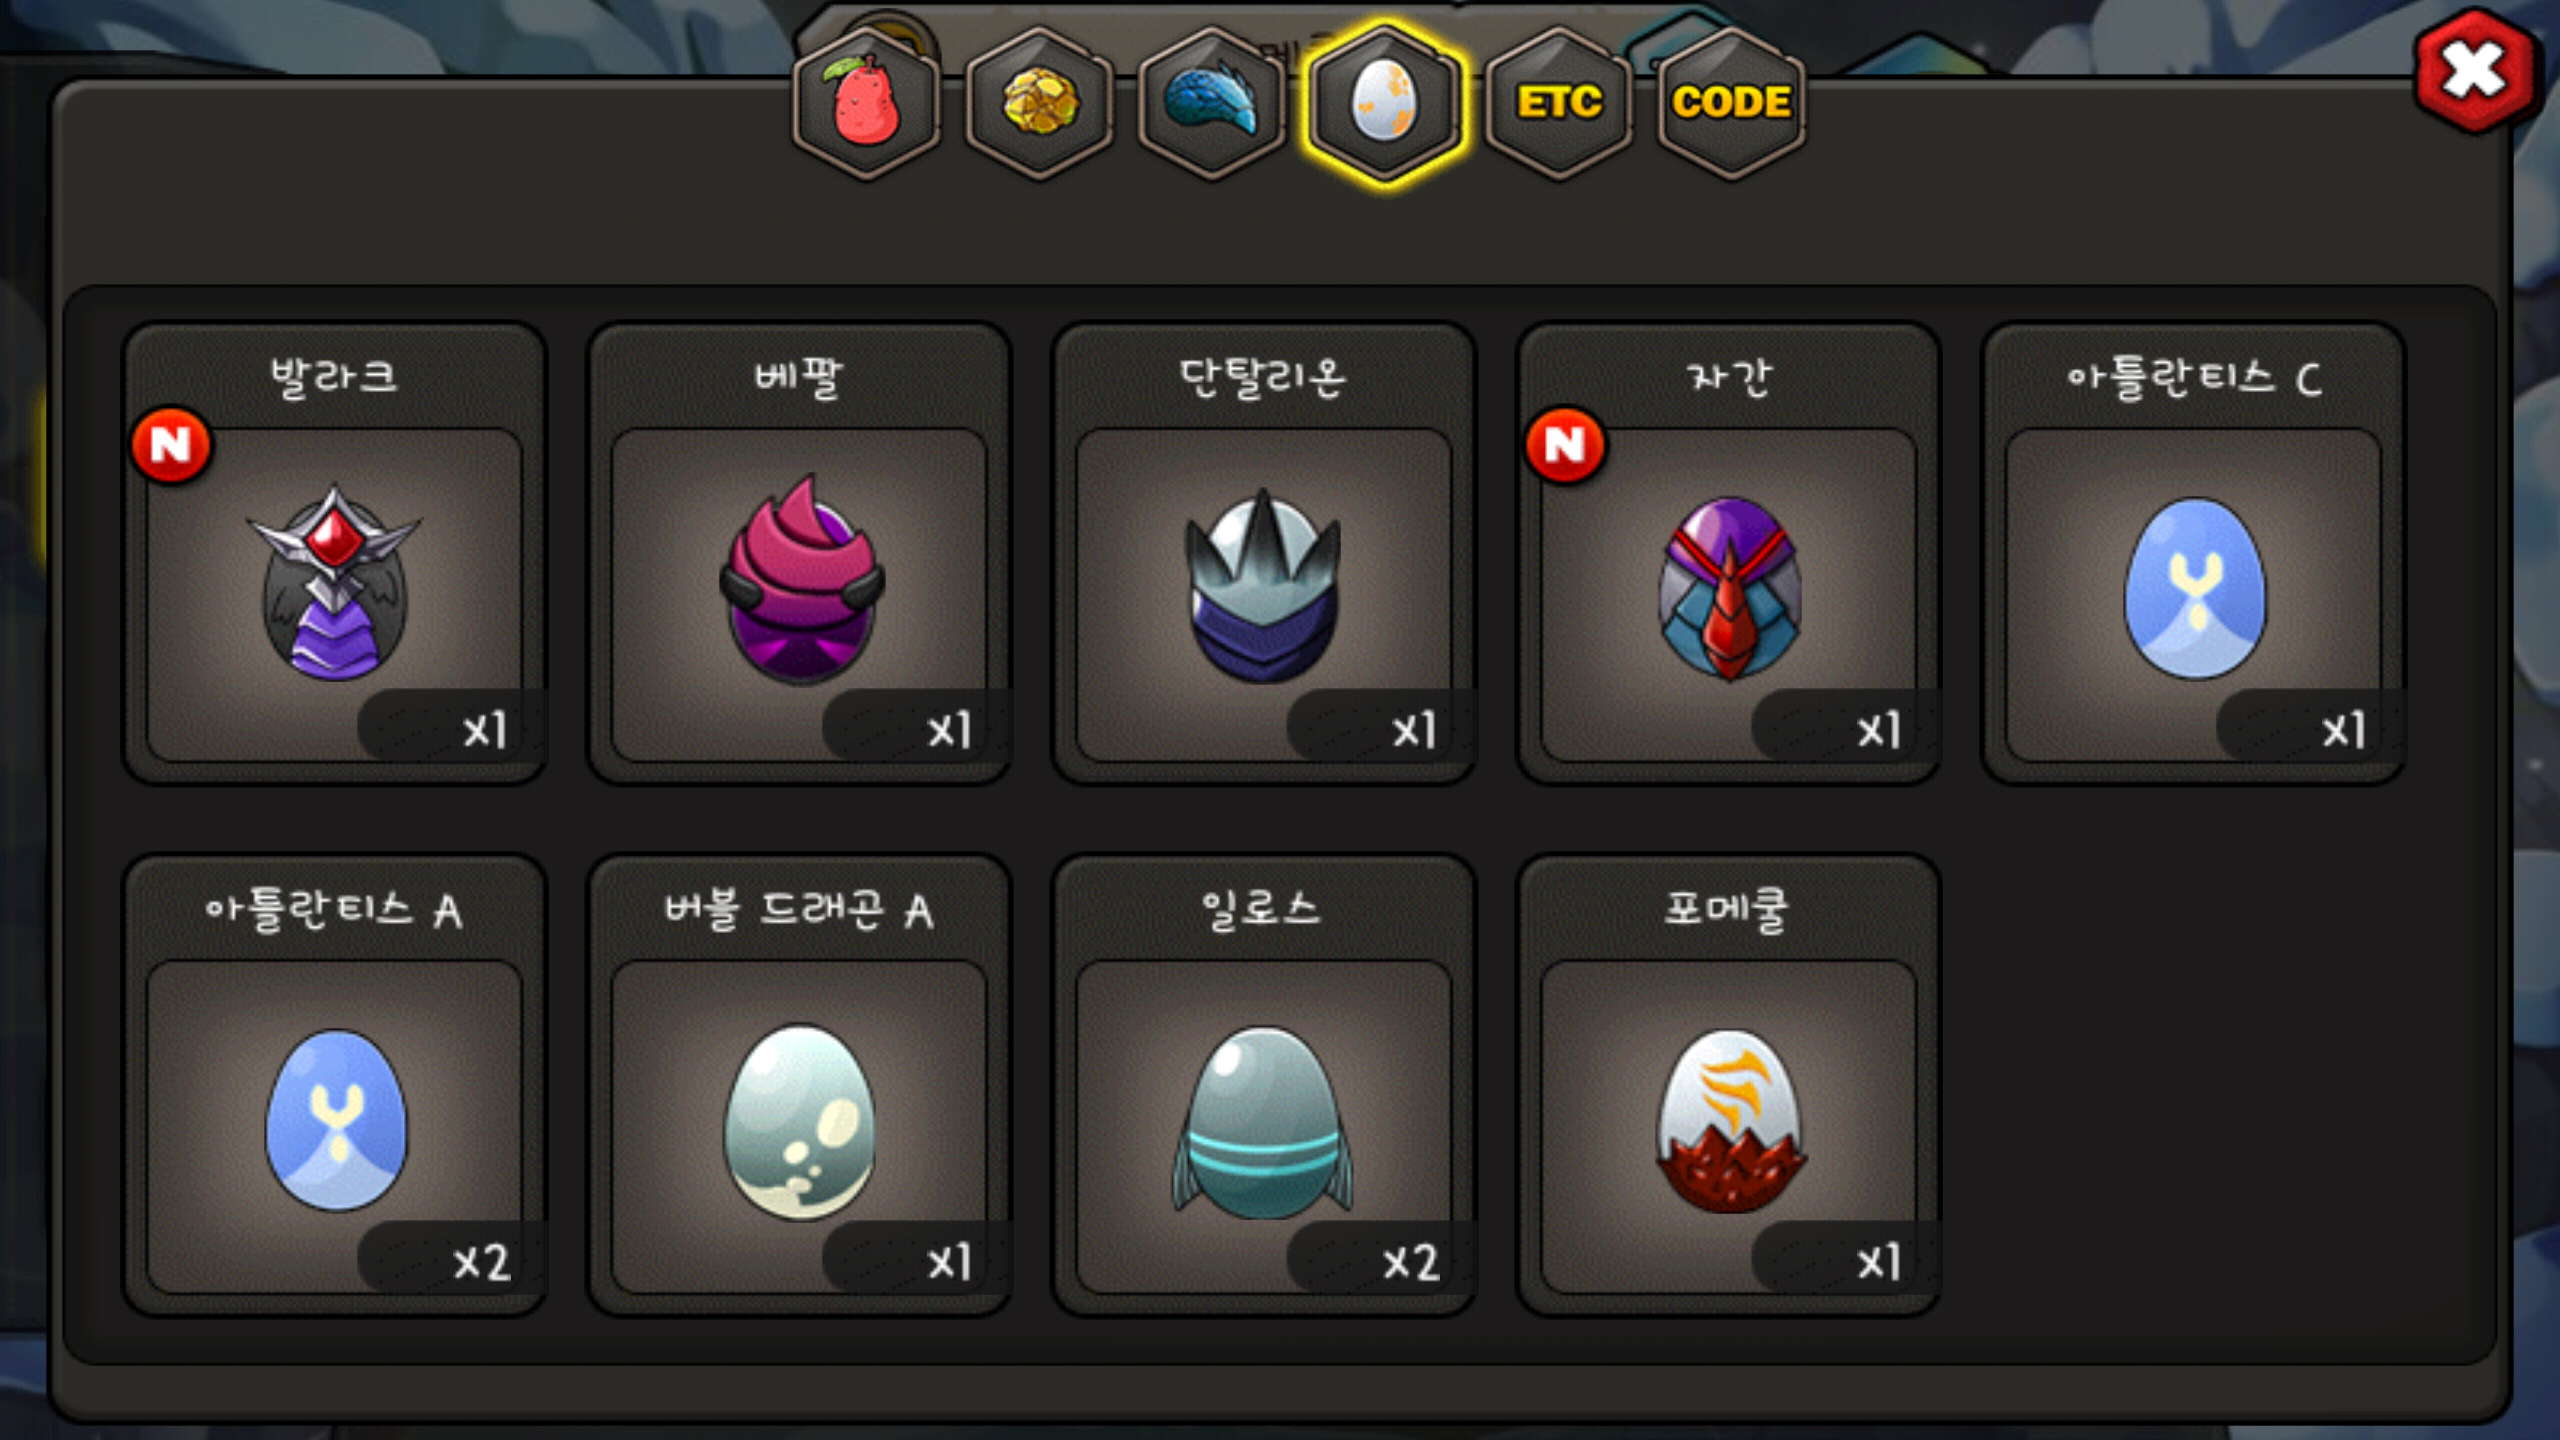Select the spotted egg tab
Viewport: 2560px width, 1440px height.
click(x=1385, y=103)
